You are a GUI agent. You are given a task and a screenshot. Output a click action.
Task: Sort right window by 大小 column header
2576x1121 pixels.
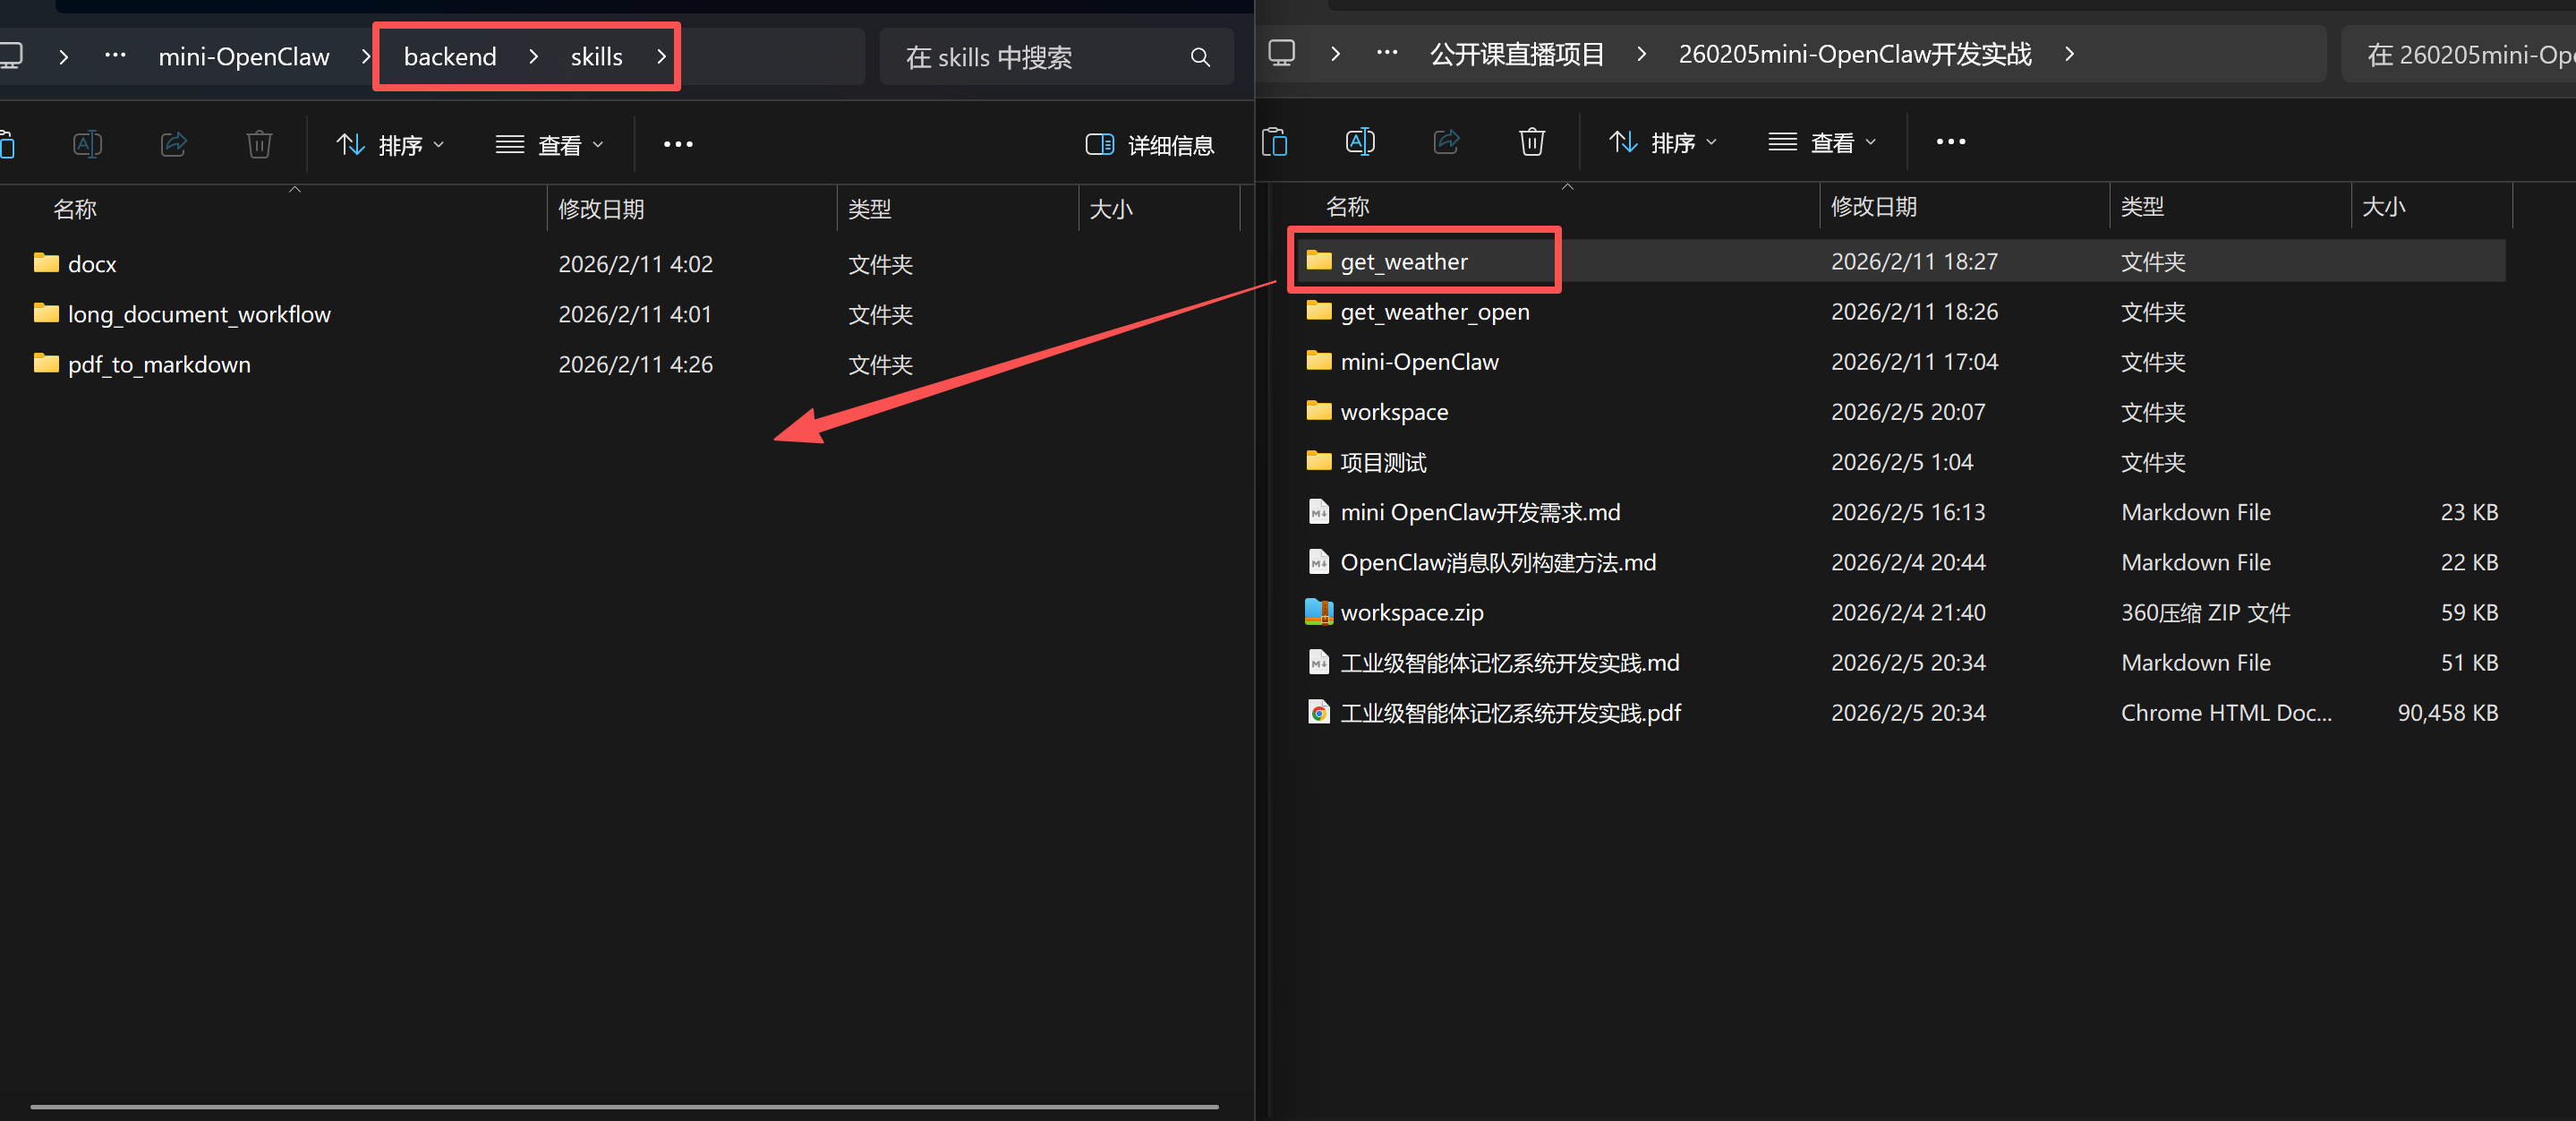(x=2383, y=206)
